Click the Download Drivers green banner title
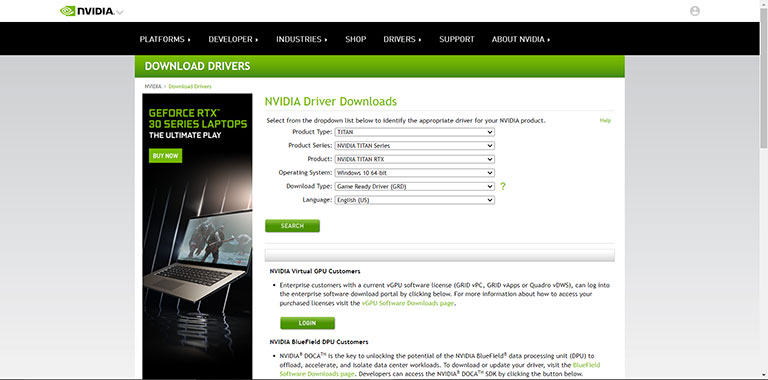Viewport: 768px width, 380px height. [197, 66]
